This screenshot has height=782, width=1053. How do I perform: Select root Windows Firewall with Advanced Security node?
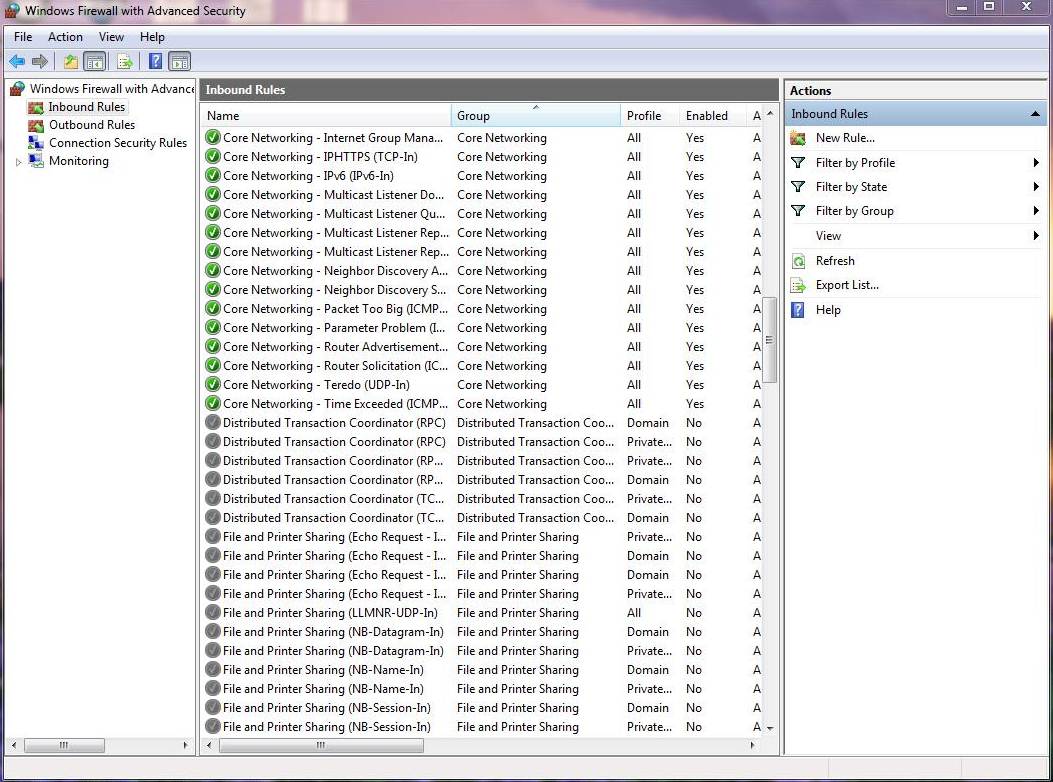click(x=111, y=89)
